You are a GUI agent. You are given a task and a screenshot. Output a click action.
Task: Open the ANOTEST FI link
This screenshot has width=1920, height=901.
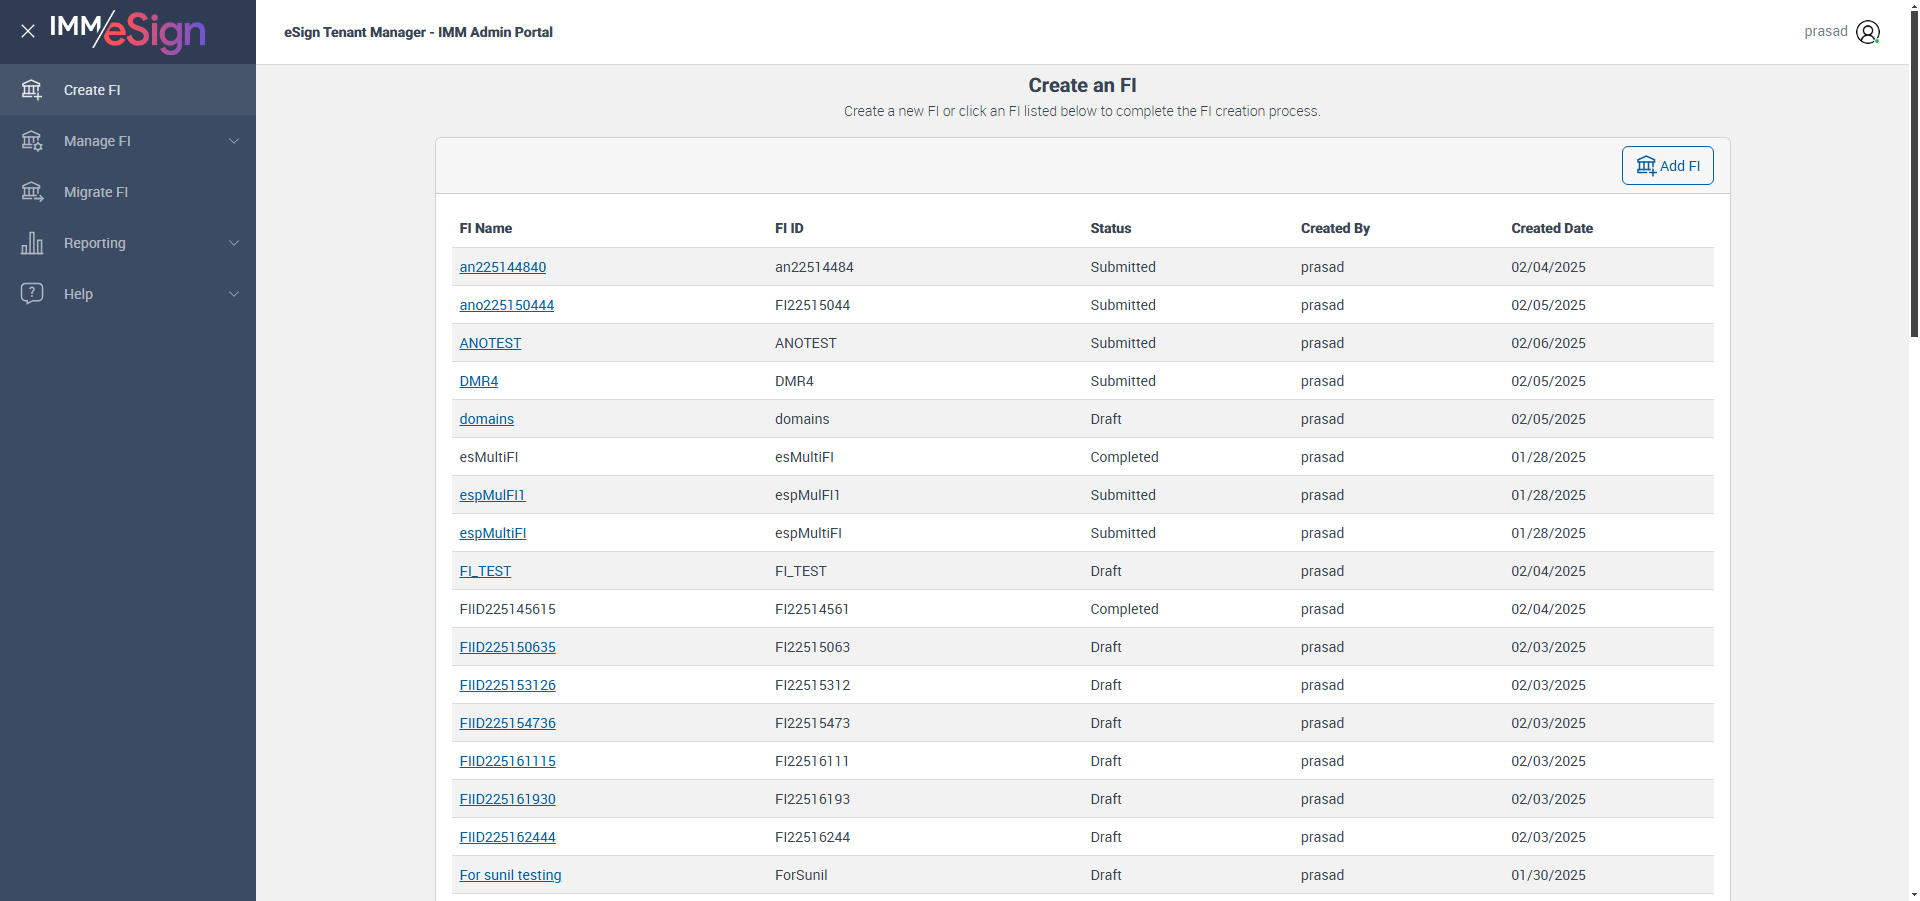[490, 343]
